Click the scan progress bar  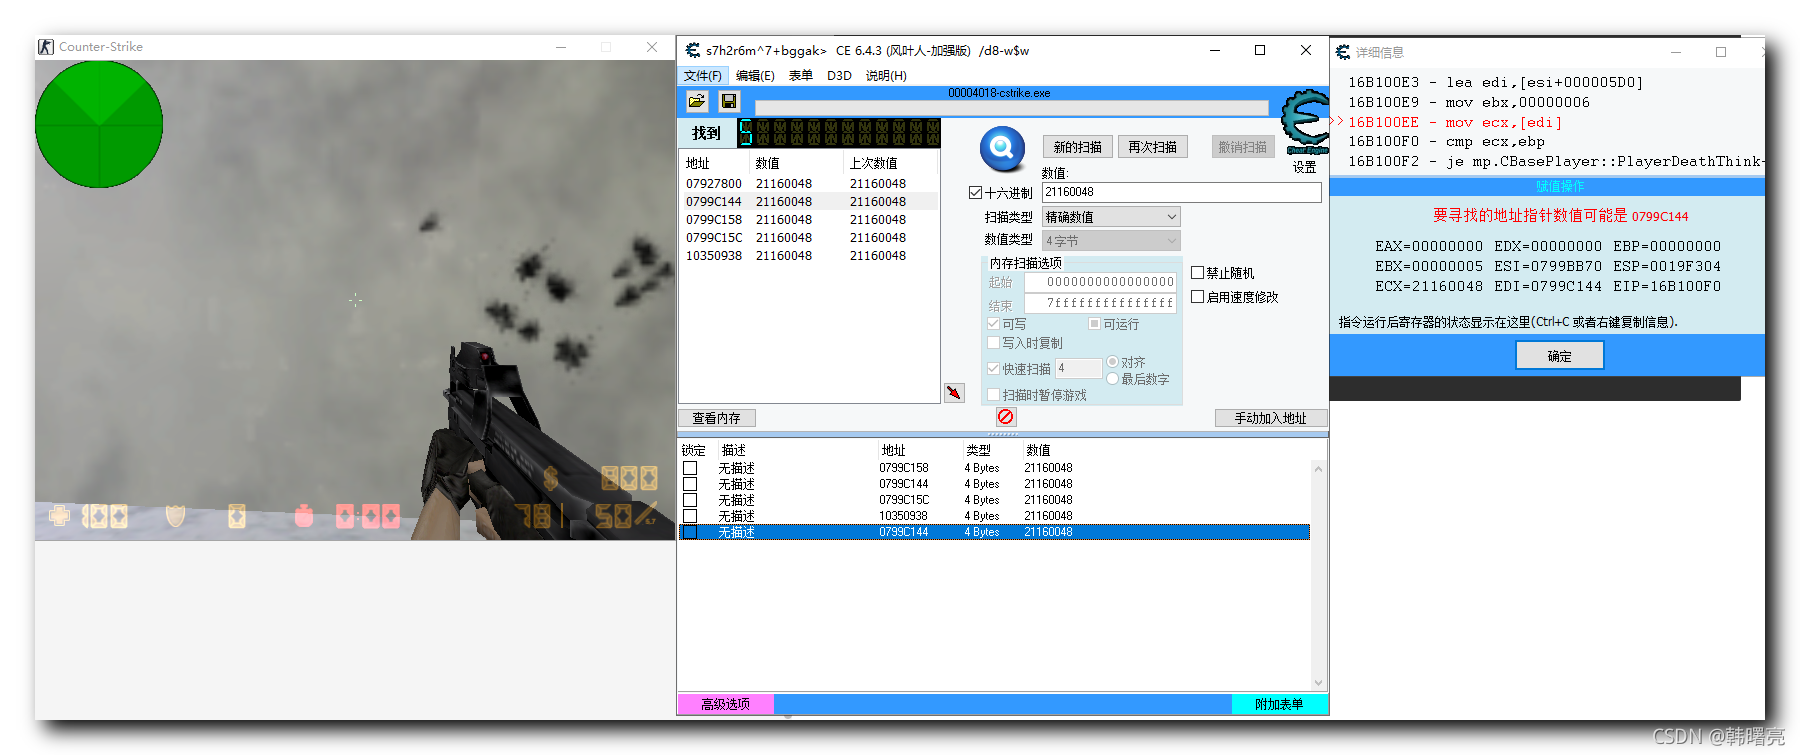pos(1011,107)
